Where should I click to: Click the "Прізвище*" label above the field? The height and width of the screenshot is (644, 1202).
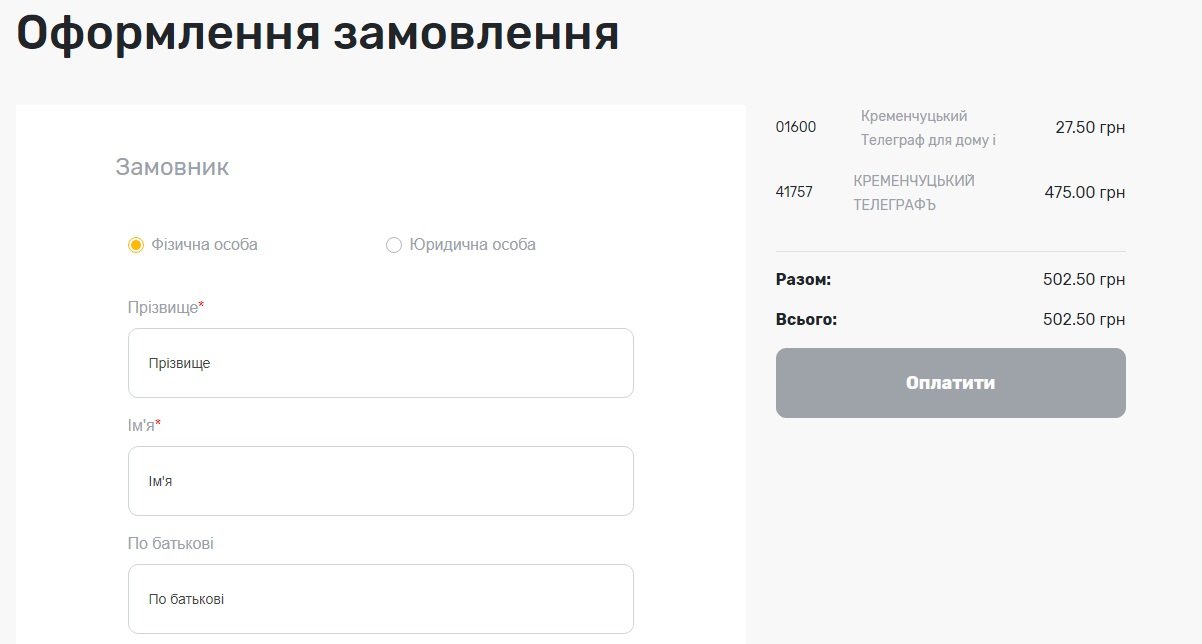165,307
